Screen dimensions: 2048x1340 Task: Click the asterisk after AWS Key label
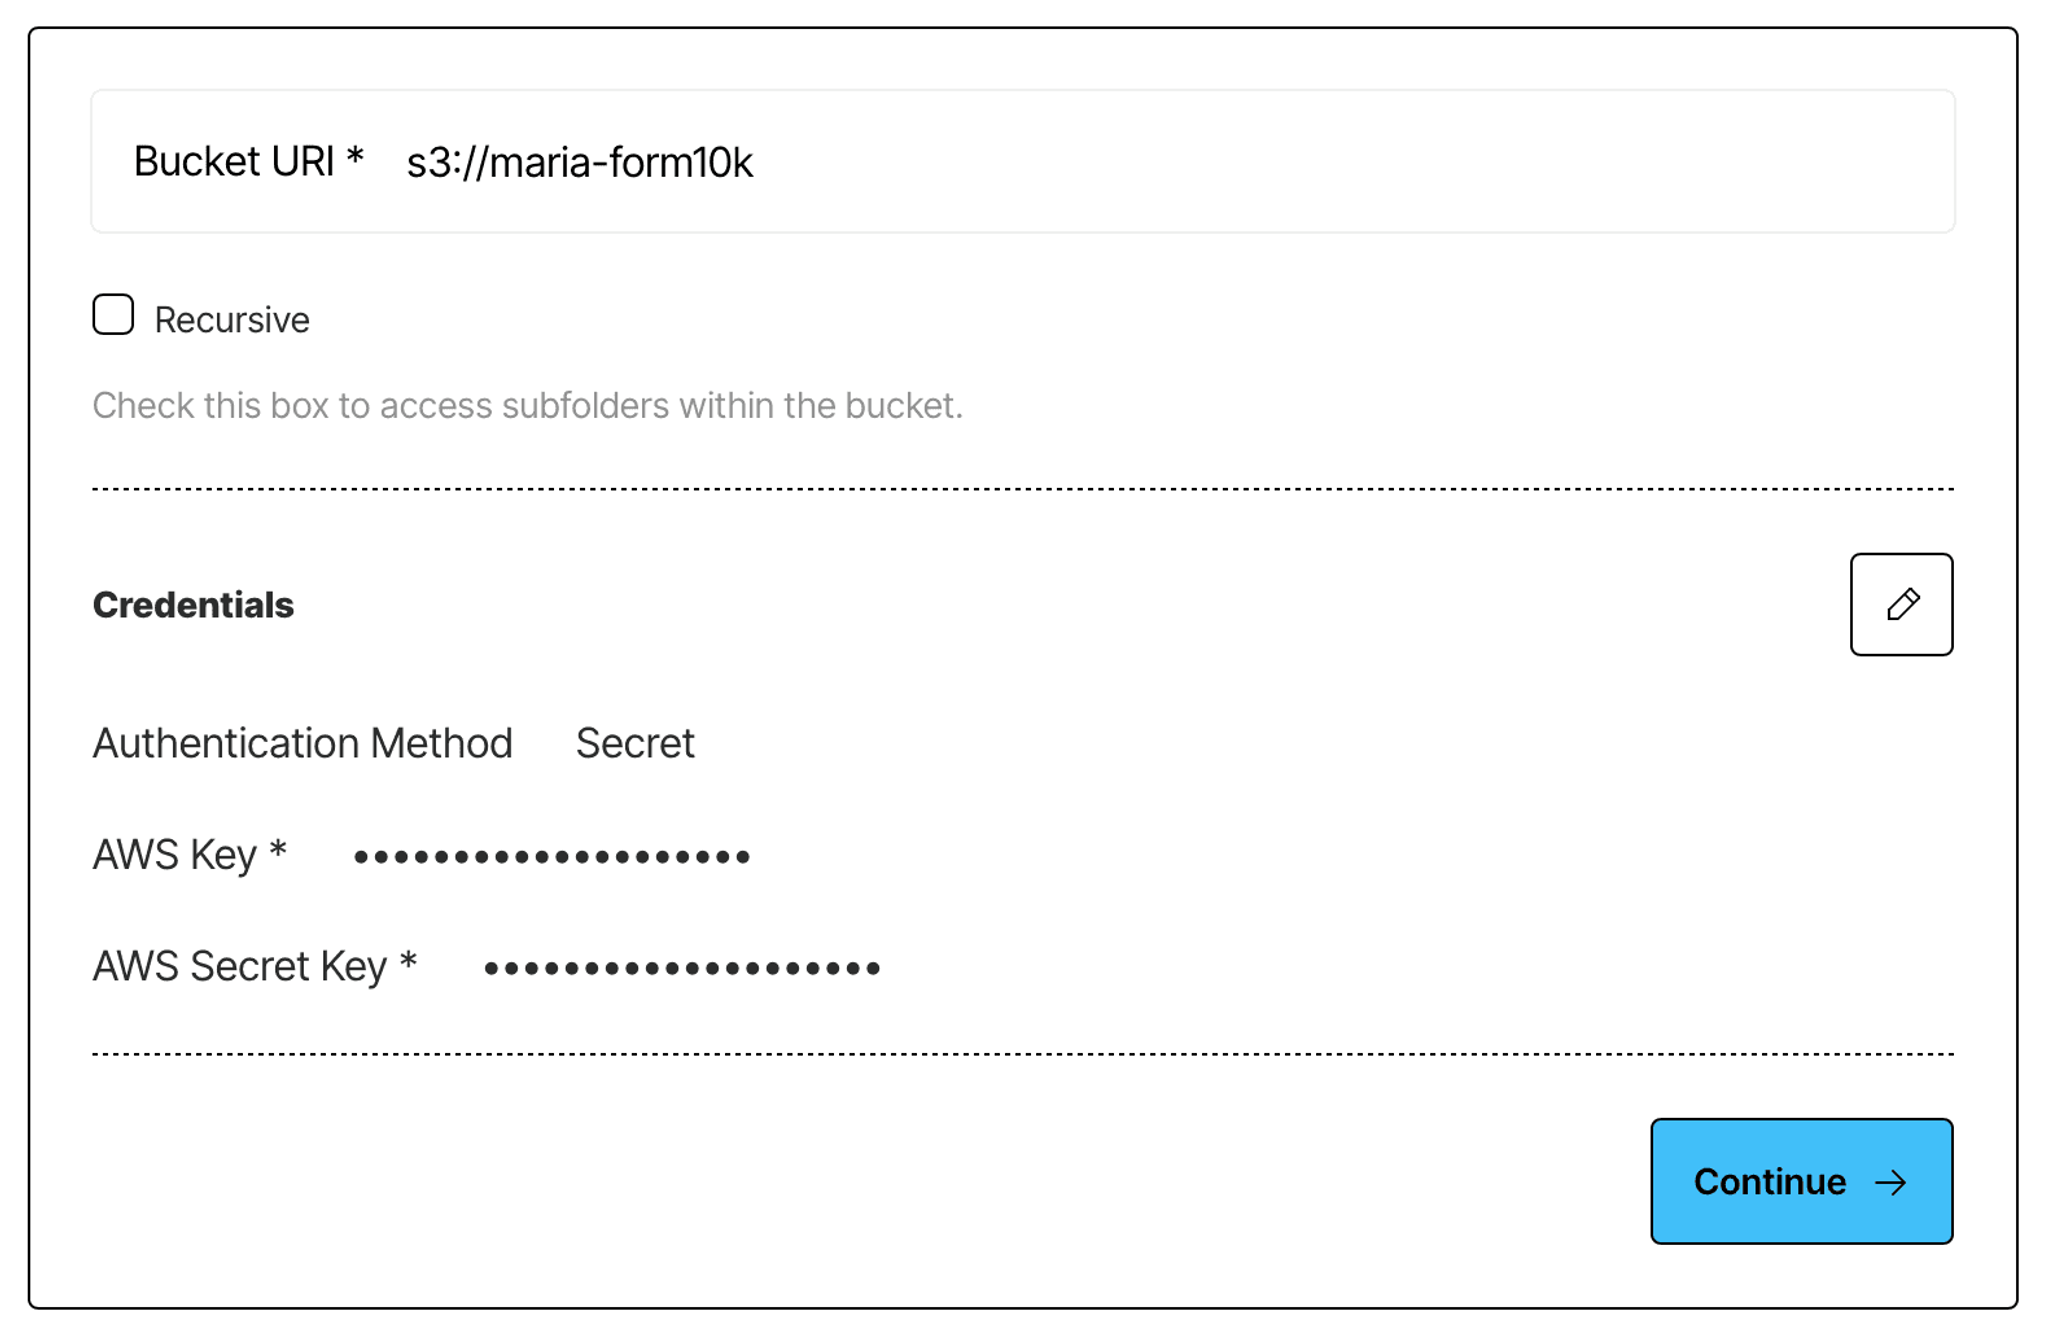tap(278, 851)
